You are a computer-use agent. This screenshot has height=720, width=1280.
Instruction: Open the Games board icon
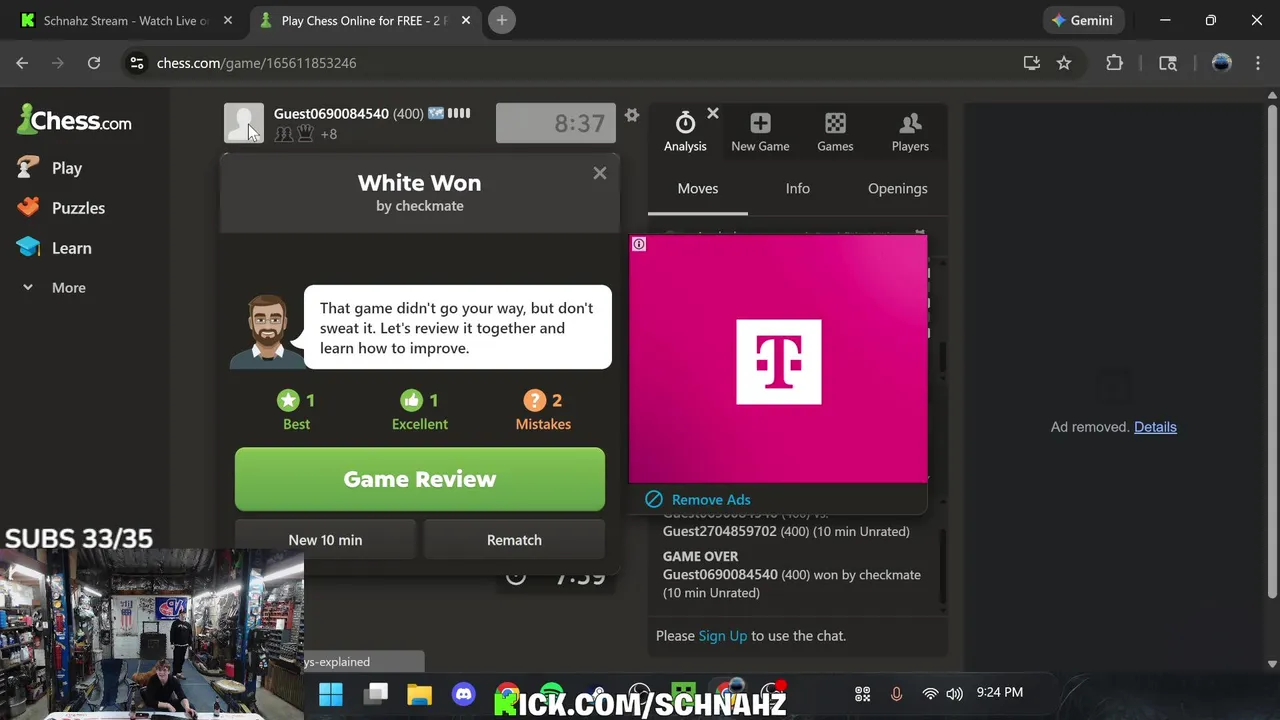tap(835, 123)
